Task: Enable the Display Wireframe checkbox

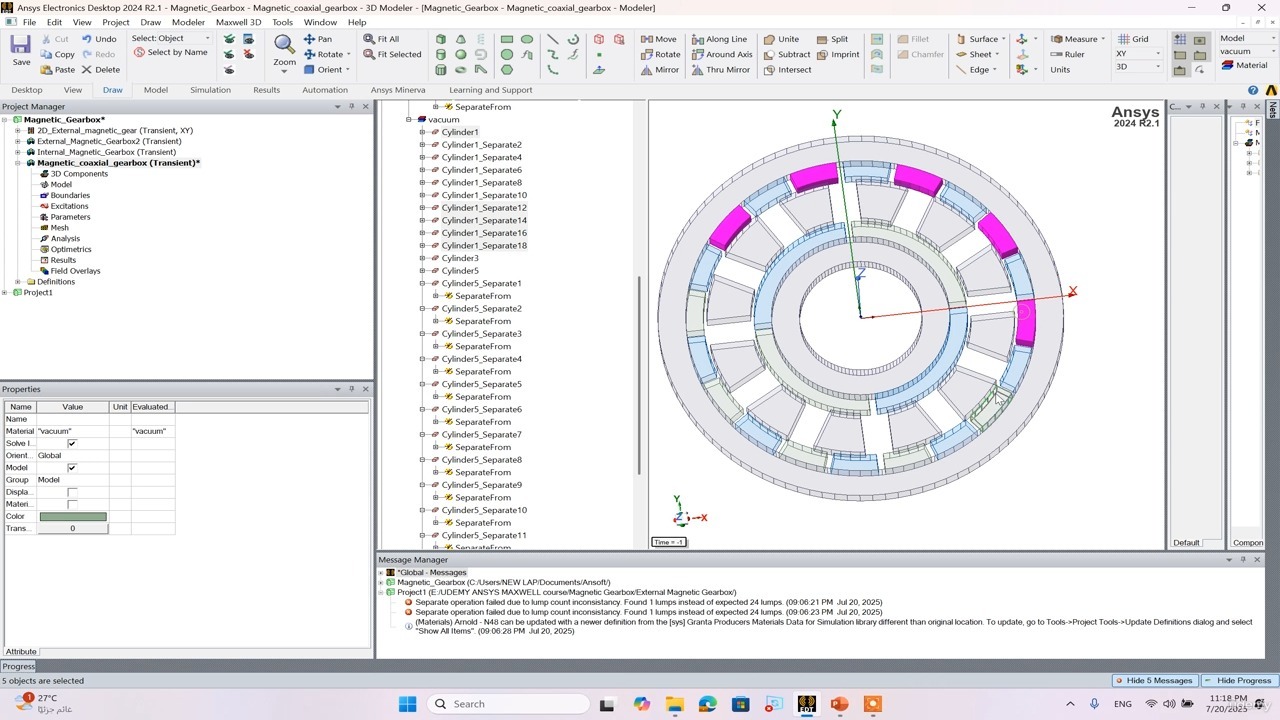Action: [x=71, y=492]
